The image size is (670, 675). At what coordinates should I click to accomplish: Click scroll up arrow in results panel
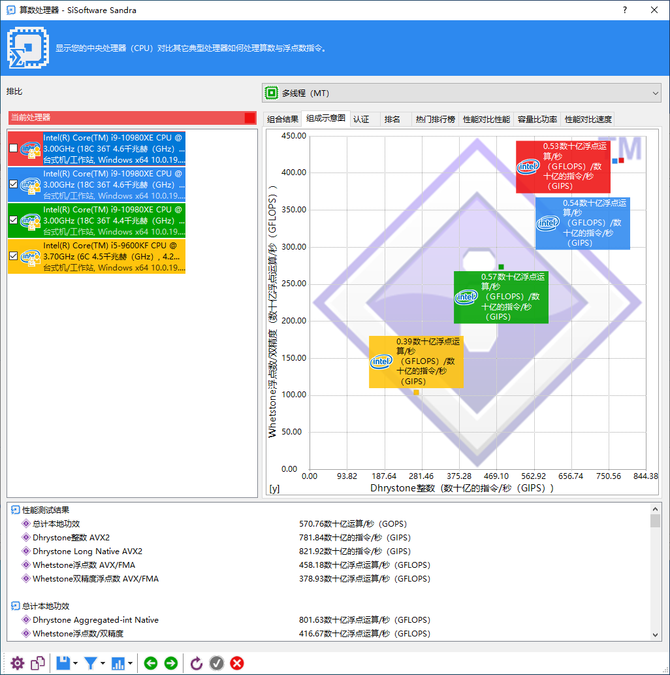pos(655,509)
